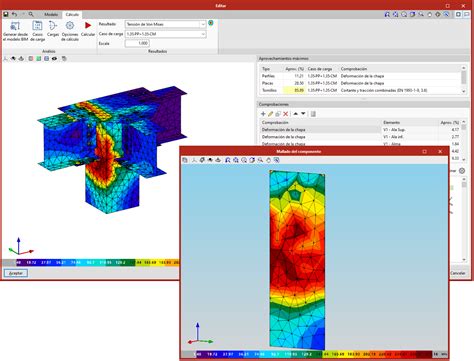The width and height of the screenshot is (474, 361).
Task: Toggle the blue display mode icon
Action: click(47, 59)
